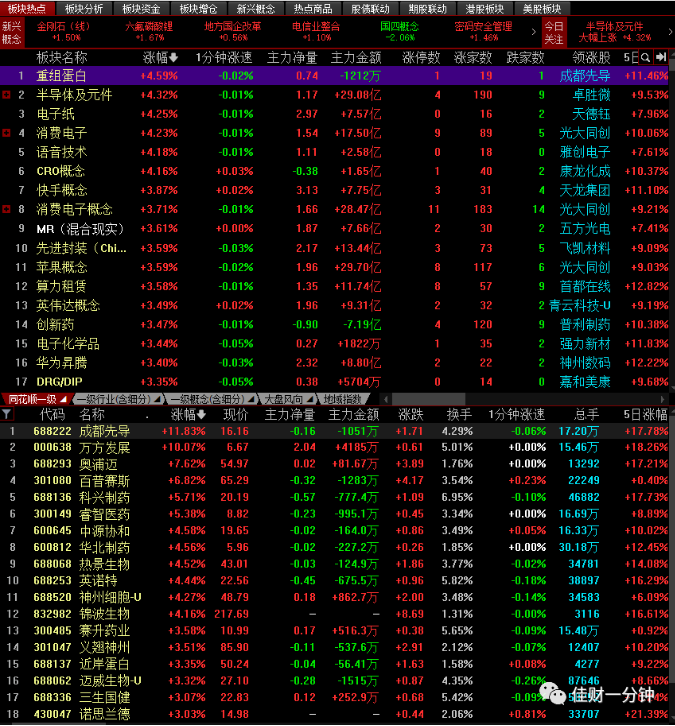Select stock 688293 奥浦迈 row
This screenshot has height=726, width=675.
334,464
